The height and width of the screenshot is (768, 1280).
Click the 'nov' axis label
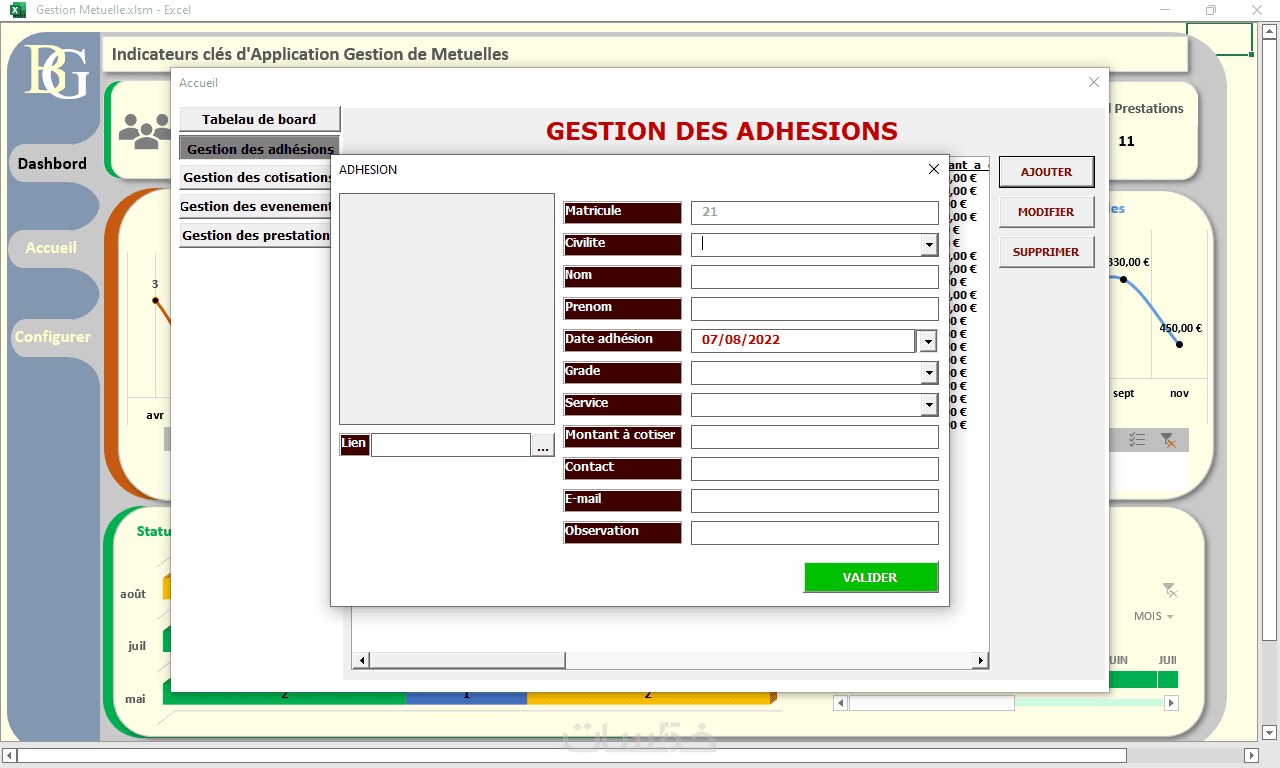click(1180, 393)
